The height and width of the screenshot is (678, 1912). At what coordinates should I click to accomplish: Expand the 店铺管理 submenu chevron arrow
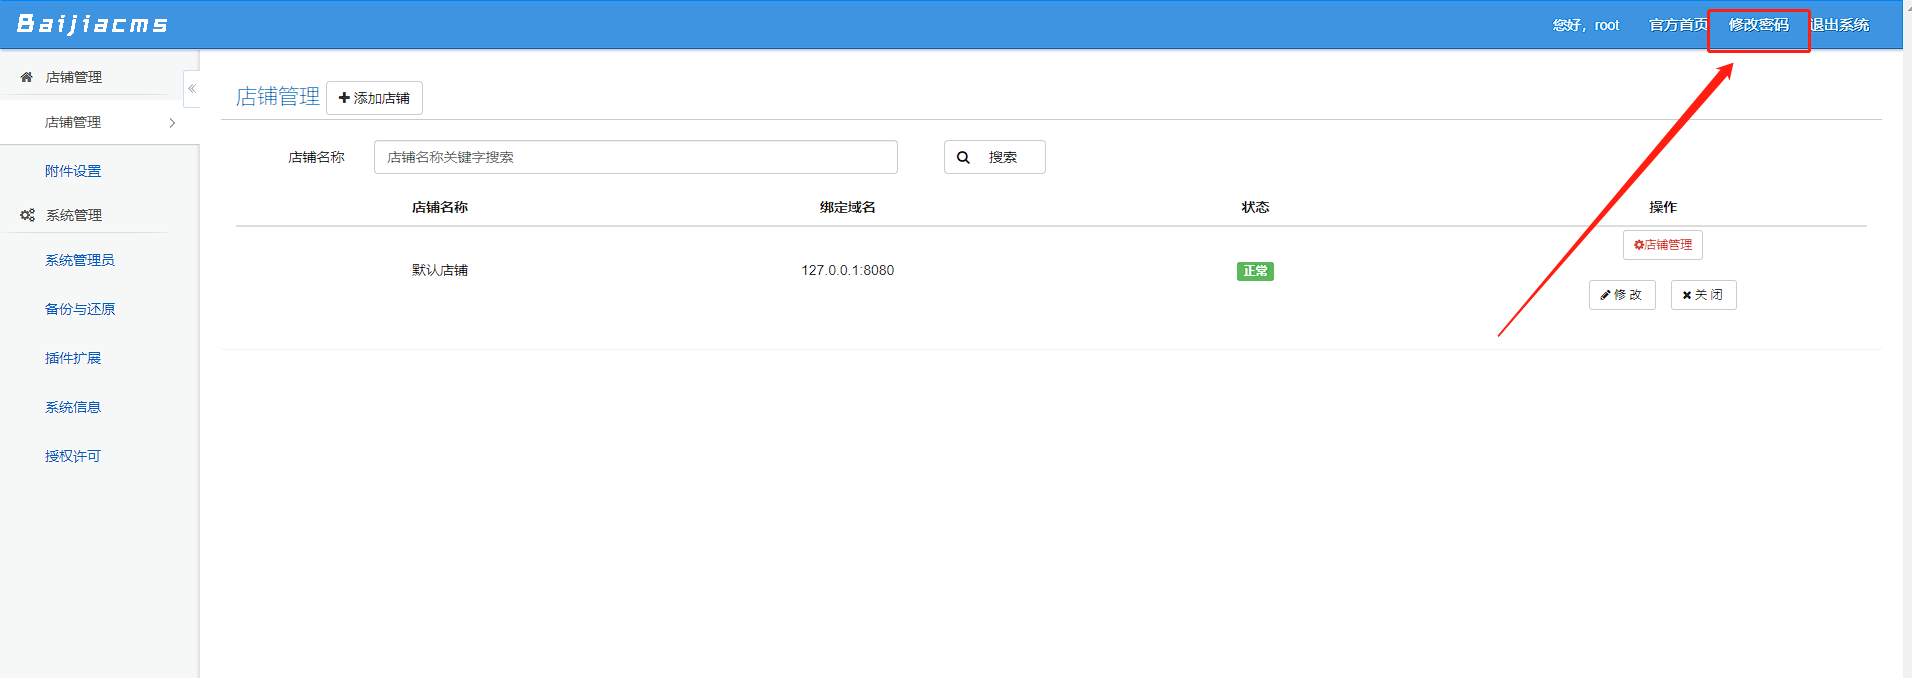pyautogui.click(x=172, y=123)
